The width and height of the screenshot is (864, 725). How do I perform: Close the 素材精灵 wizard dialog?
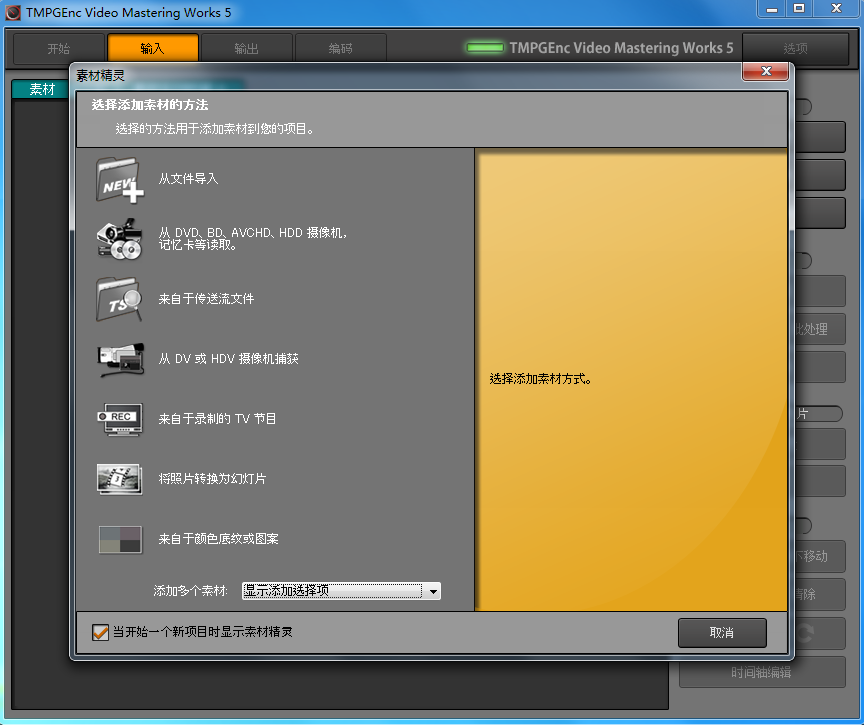[765, 71]
